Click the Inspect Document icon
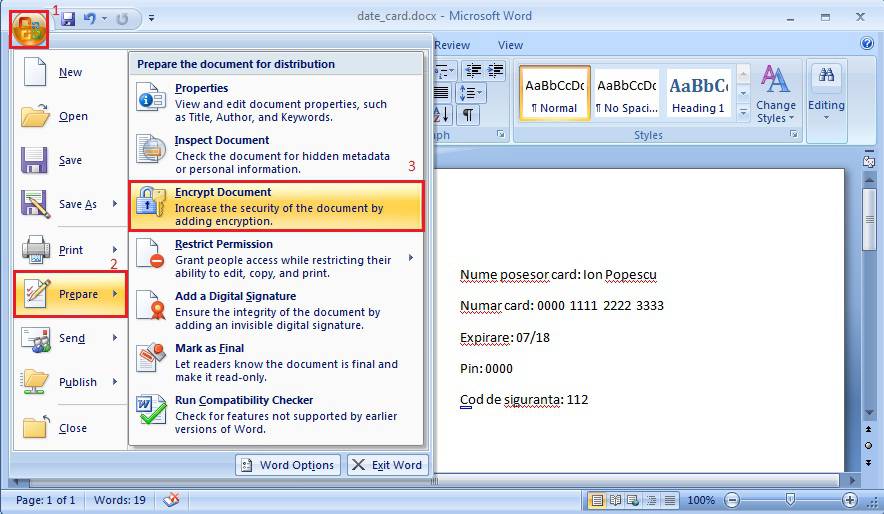 click(151, 149)
